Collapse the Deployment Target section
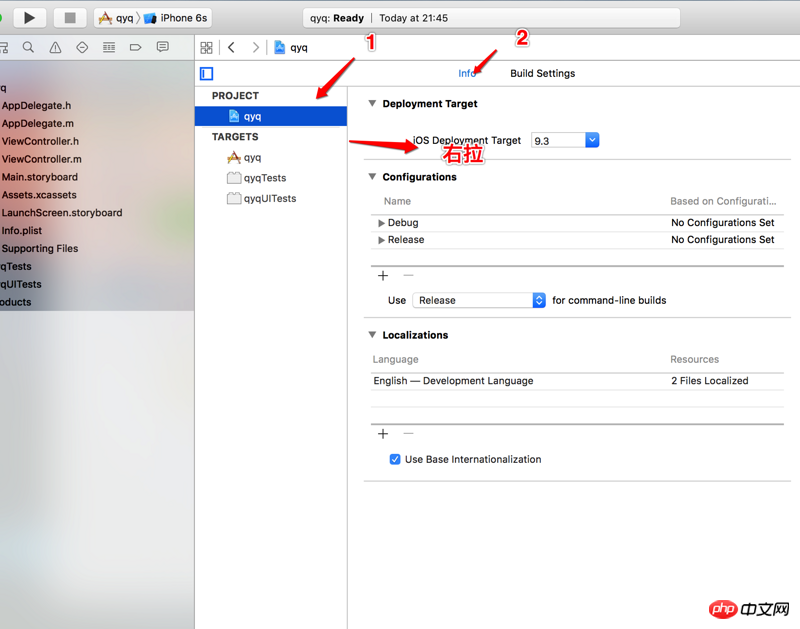Viewport: 800px width, 629px height. click(372, 104)
